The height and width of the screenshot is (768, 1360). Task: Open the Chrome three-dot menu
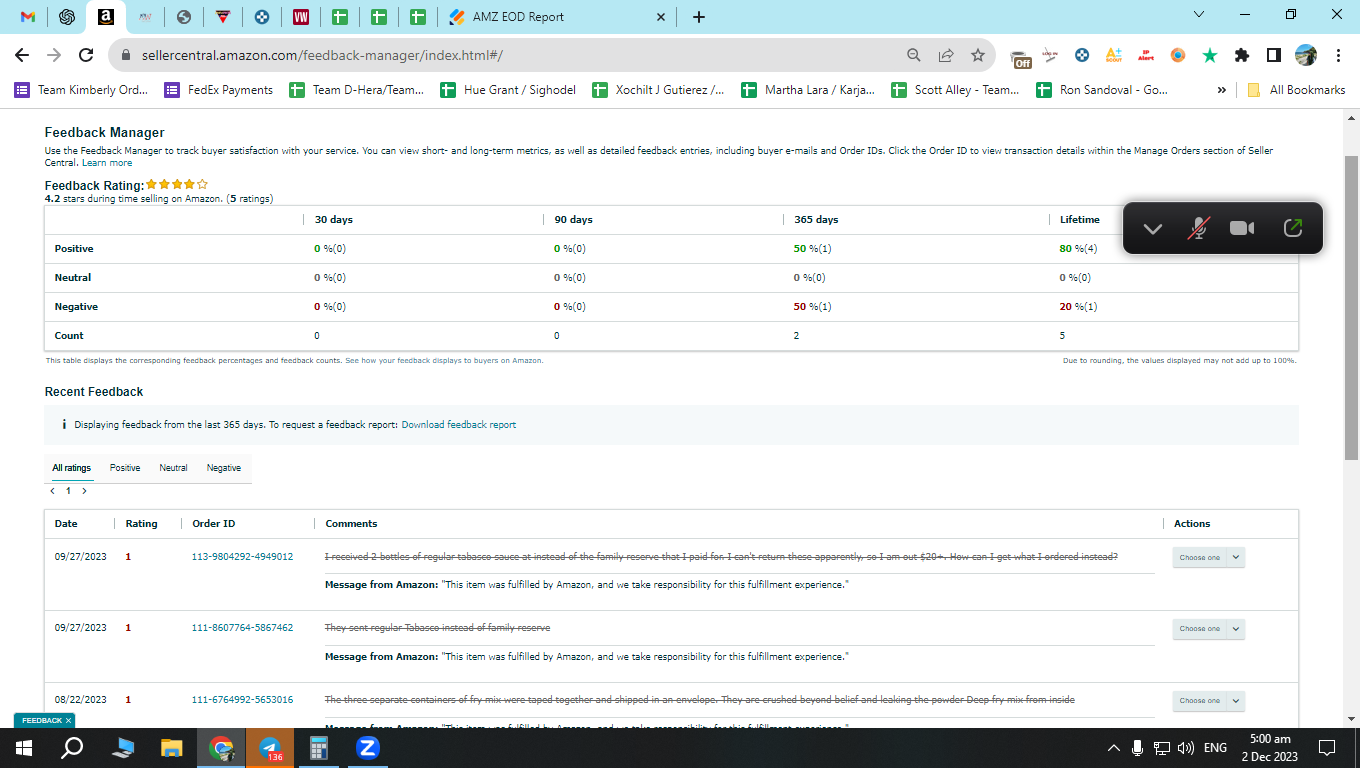click(x=1338, y=55)
